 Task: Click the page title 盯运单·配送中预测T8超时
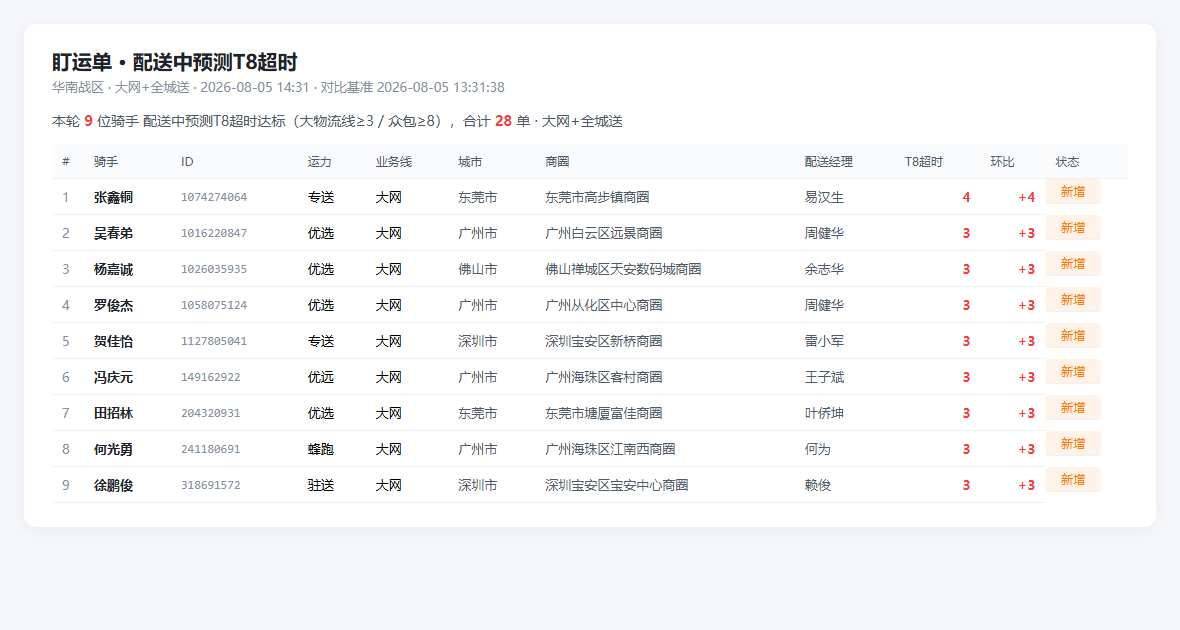point(175,62)
